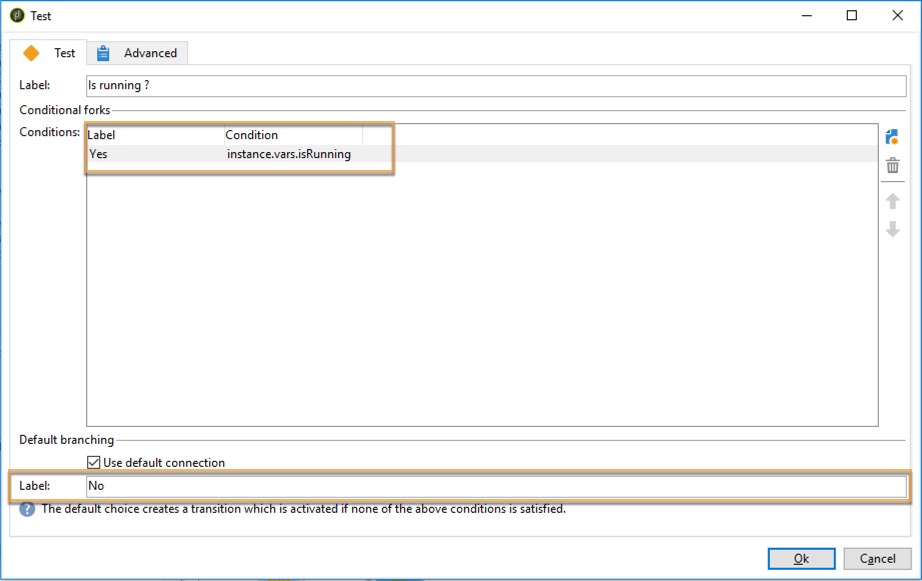Viewport: 922px width, 581px height.
Task: Switch to the Advanced tab
Action: [138, 53]
